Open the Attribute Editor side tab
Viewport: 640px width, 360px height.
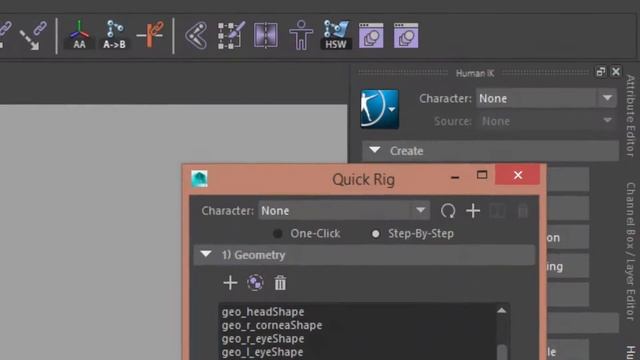631,116
